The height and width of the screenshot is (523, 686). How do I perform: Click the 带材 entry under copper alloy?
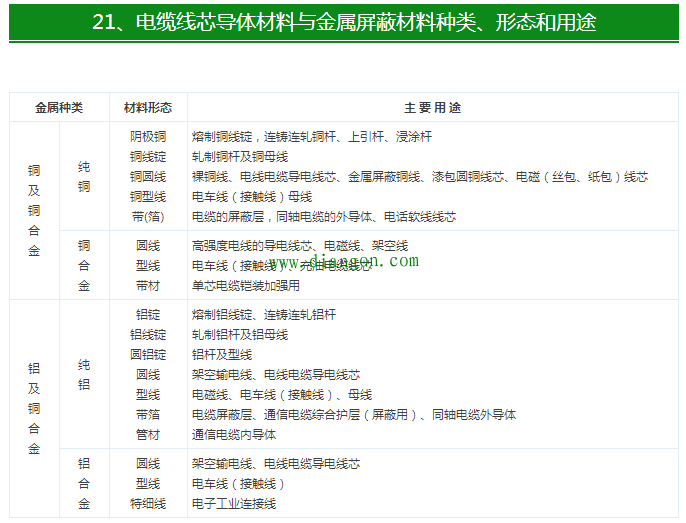147,285
